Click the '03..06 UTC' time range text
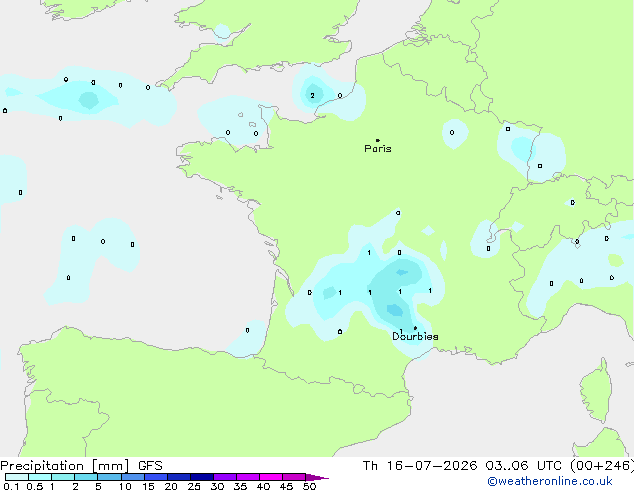This screenshot has height=490, width=634. (524, 466)
